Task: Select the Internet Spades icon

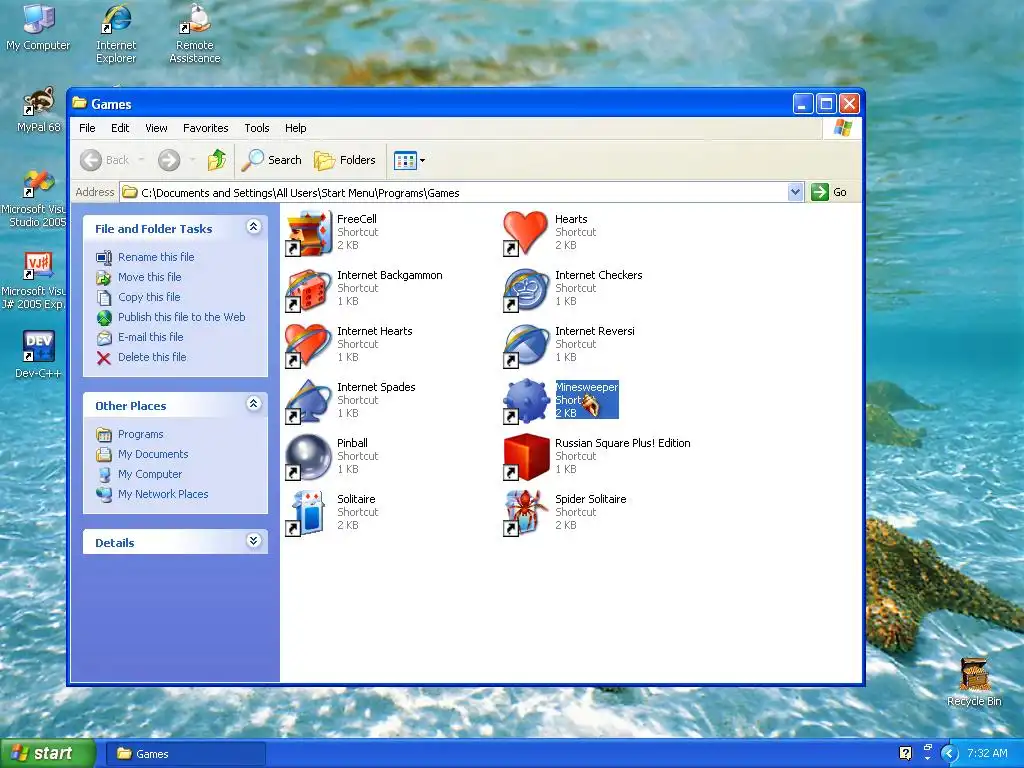Action: click(308, 401)
